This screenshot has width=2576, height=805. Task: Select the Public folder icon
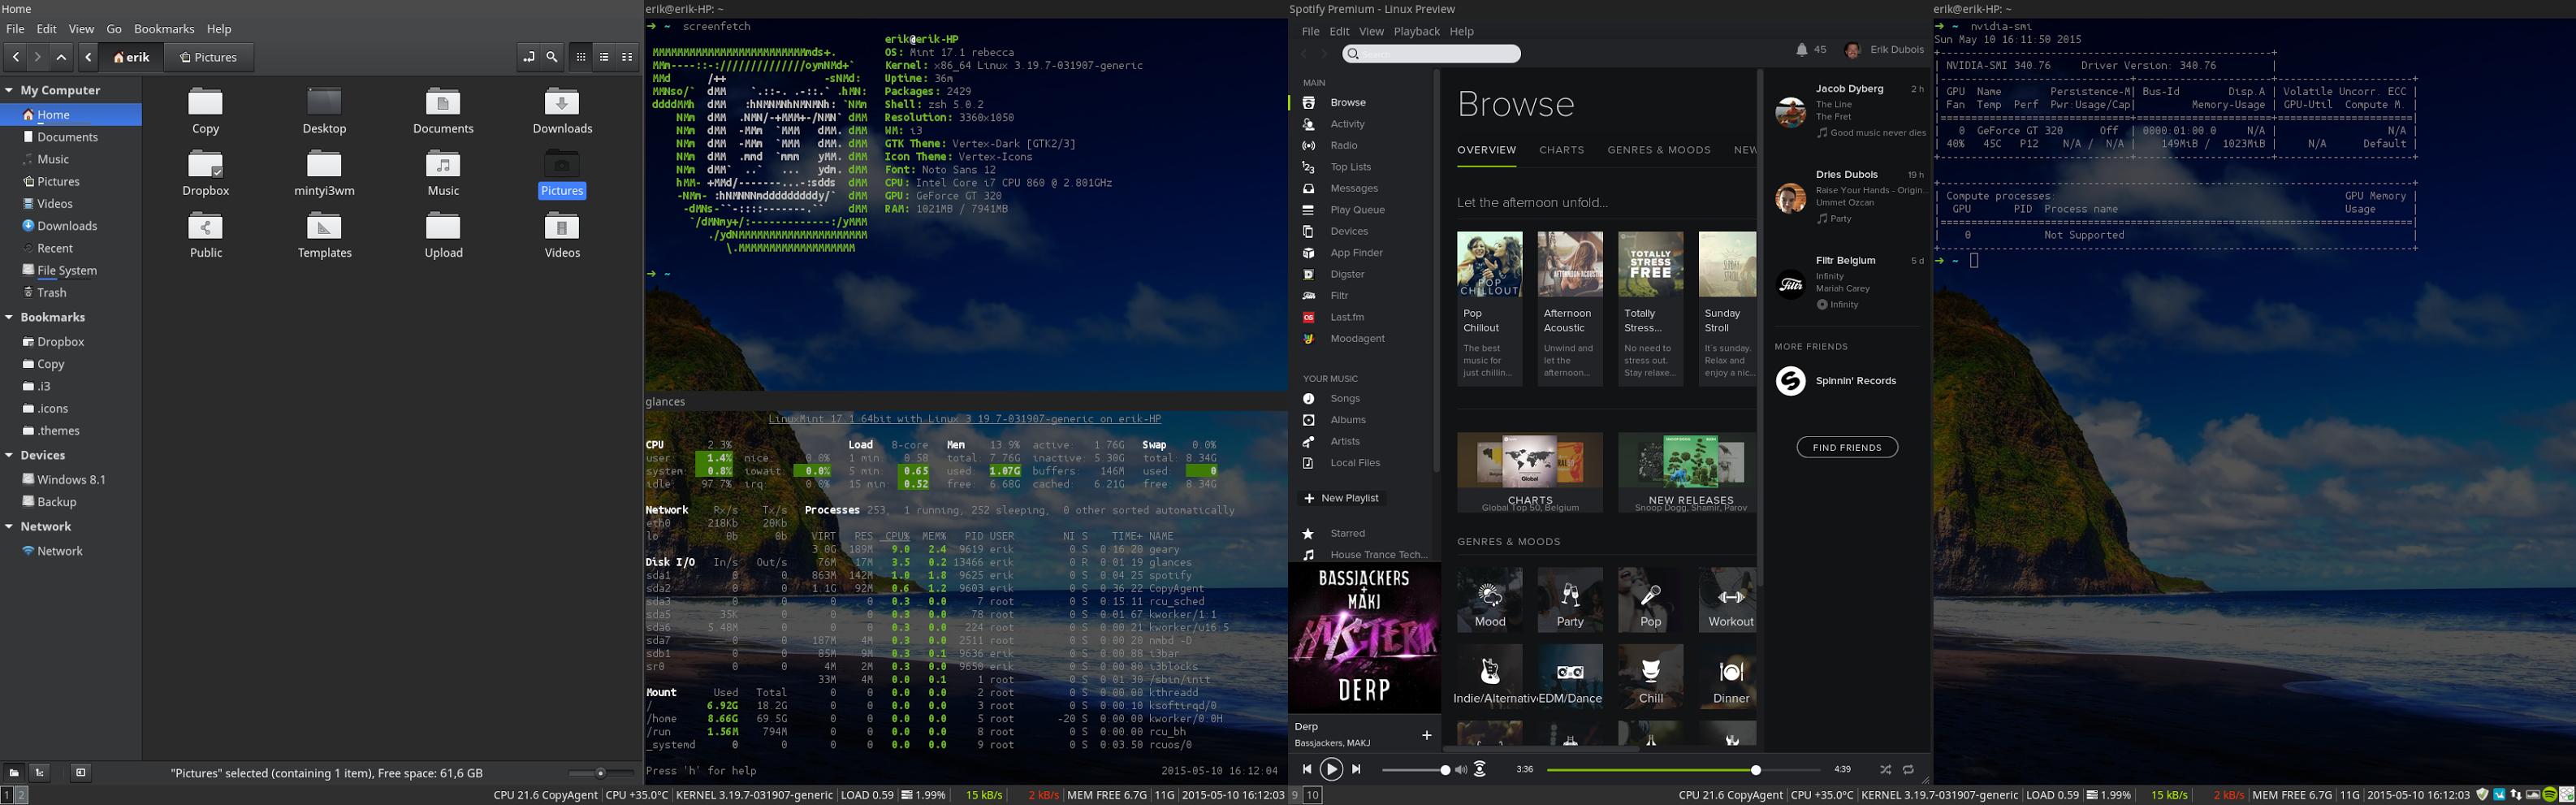[x=206, y=226]
